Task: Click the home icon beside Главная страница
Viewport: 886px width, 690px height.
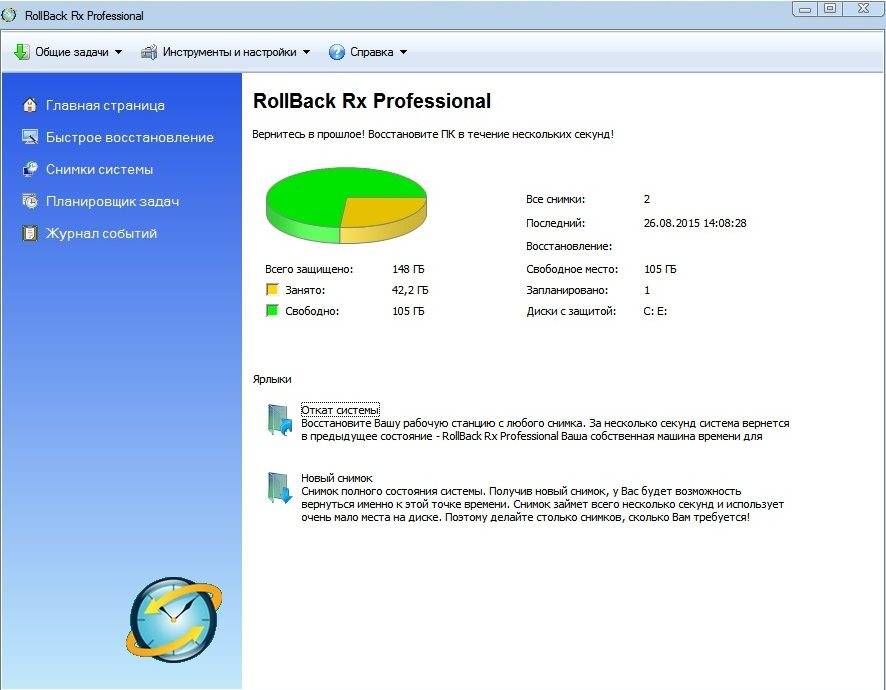Action: coord(29,105)
